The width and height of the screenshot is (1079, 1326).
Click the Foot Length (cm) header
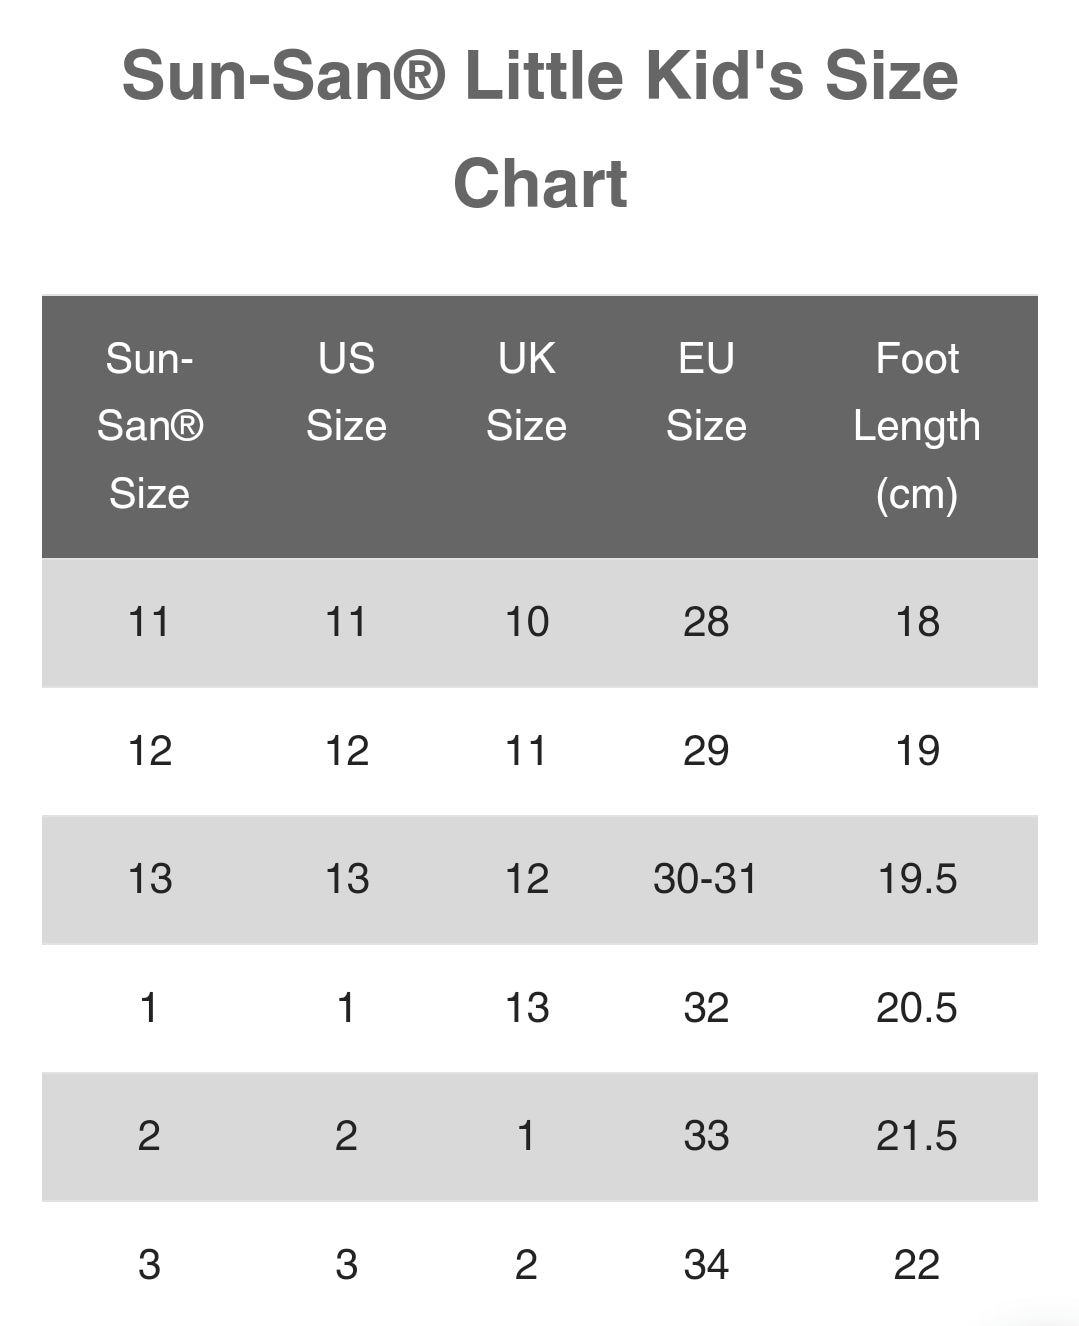(x=916, y=426)
